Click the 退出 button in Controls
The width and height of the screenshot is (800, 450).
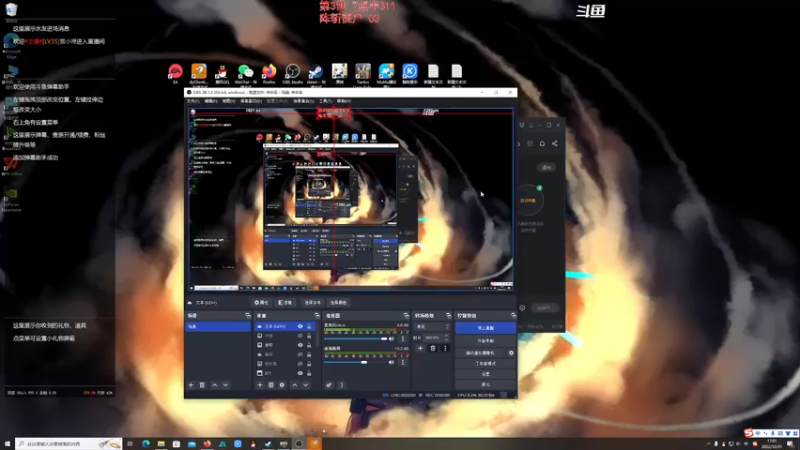(485, 384)
